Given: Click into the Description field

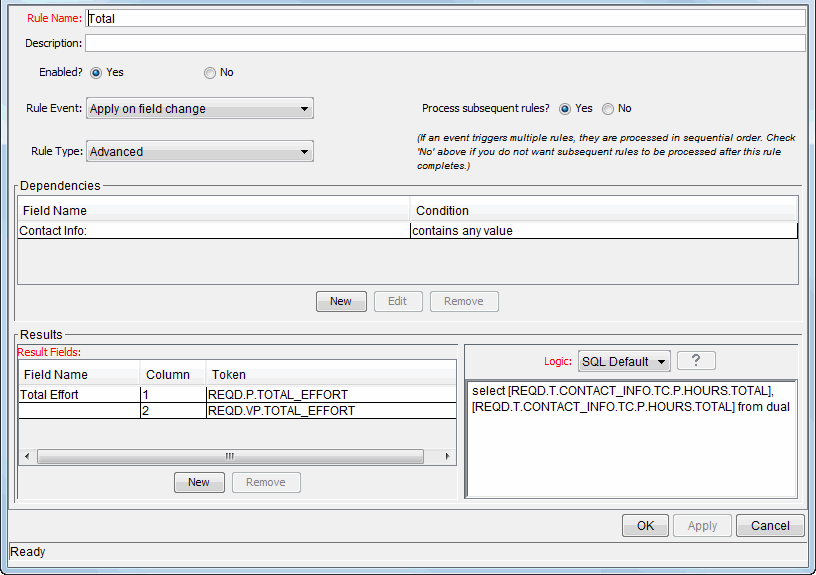Looking at the screenshot, I should (x=445, y=43).
